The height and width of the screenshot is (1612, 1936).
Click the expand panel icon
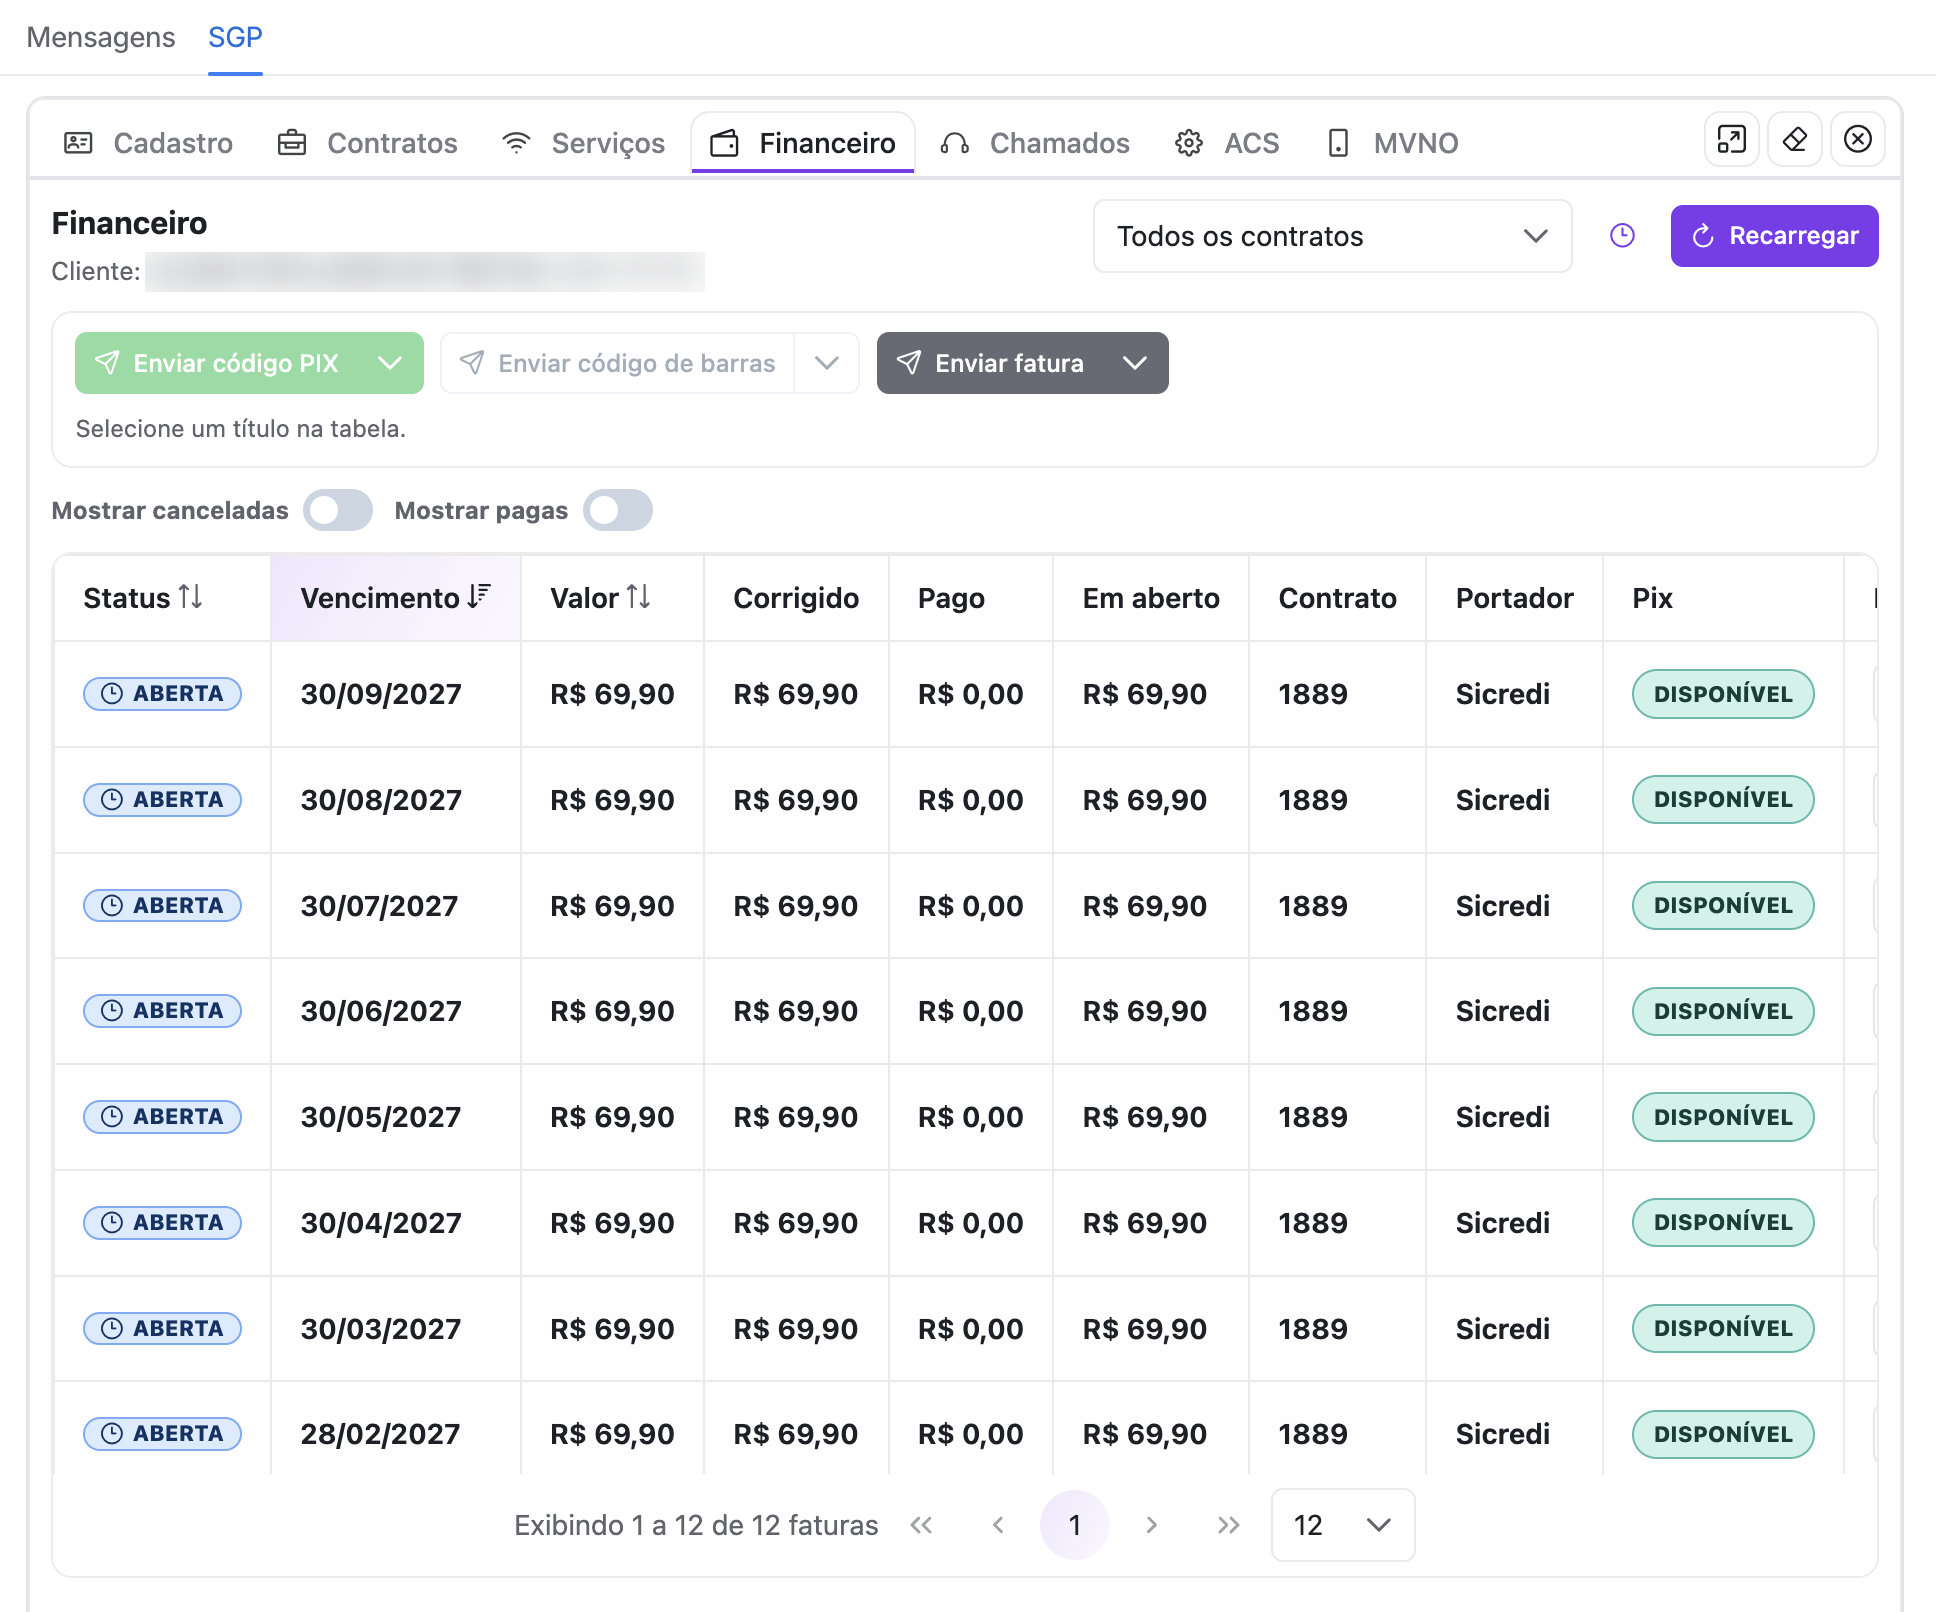[1731, 139]
